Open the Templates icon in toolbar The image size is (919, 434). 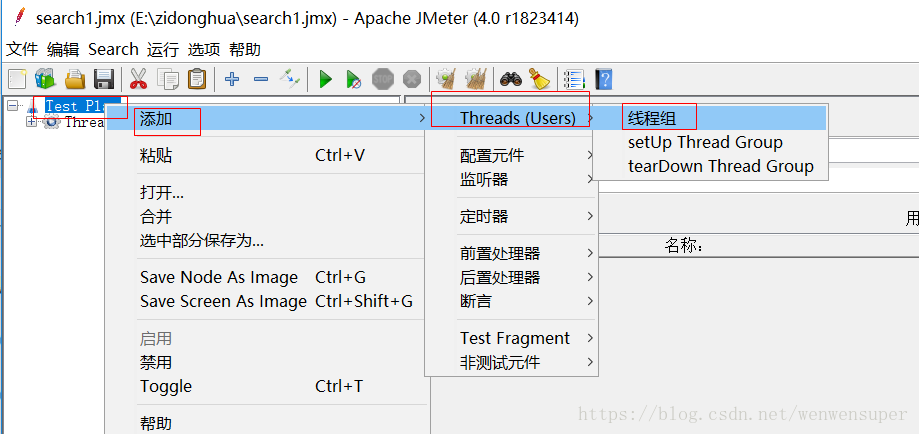click(x=45, y=79)
